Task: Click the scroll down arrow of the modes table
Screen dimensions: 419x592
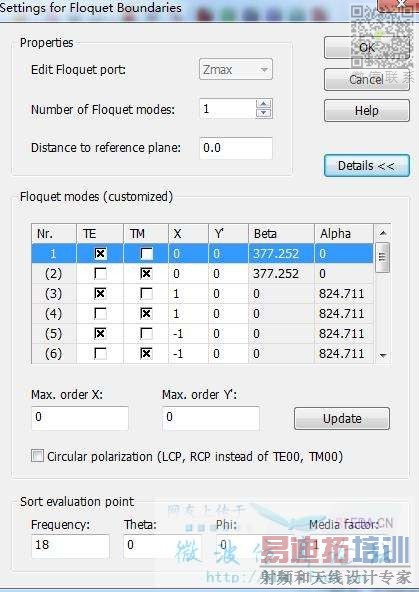Action: click(x=383, y=355)
